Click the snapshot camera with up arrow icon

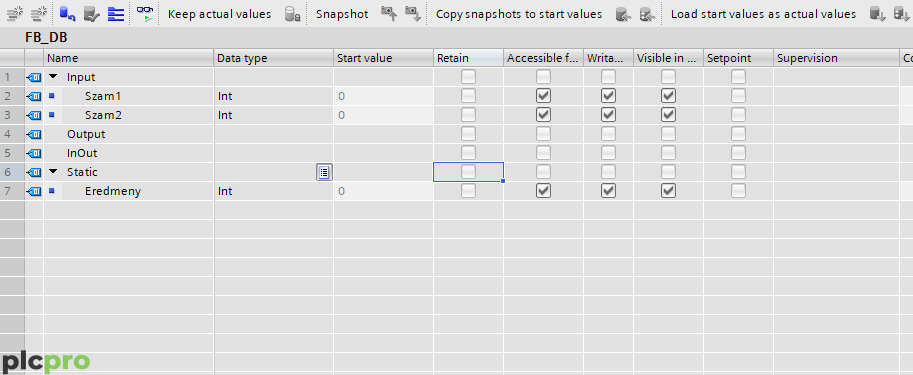click(389, 13)
